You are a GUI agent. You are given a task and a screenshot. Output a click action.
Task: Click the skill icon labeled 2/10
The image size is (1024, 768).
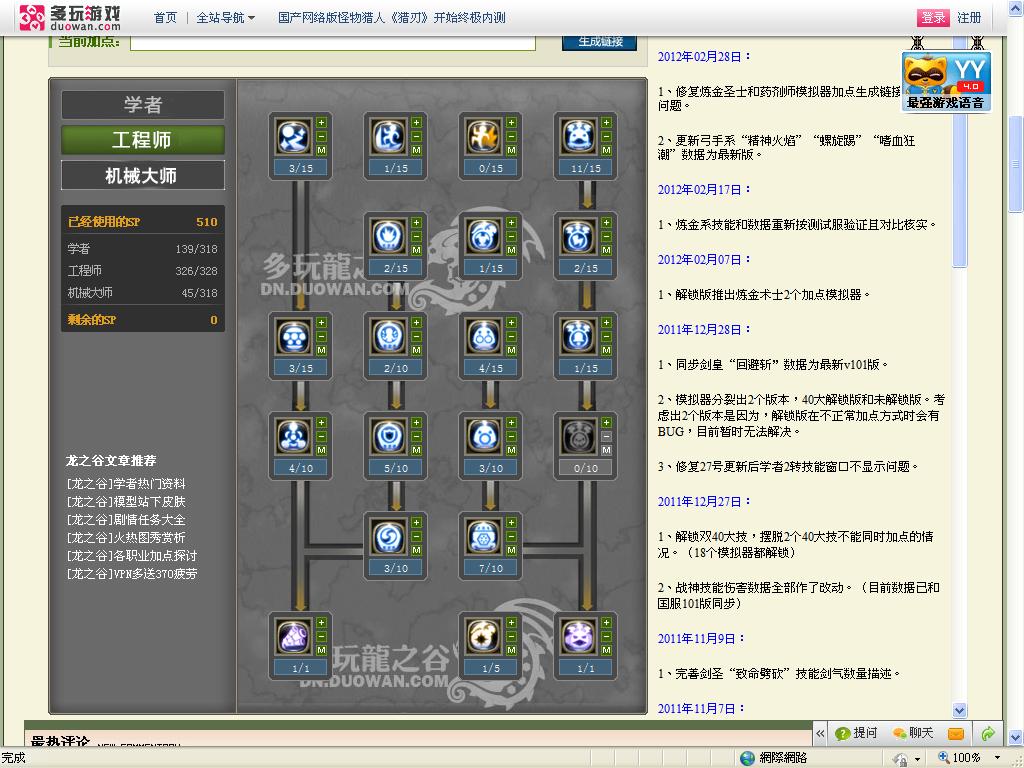(389, 337)
